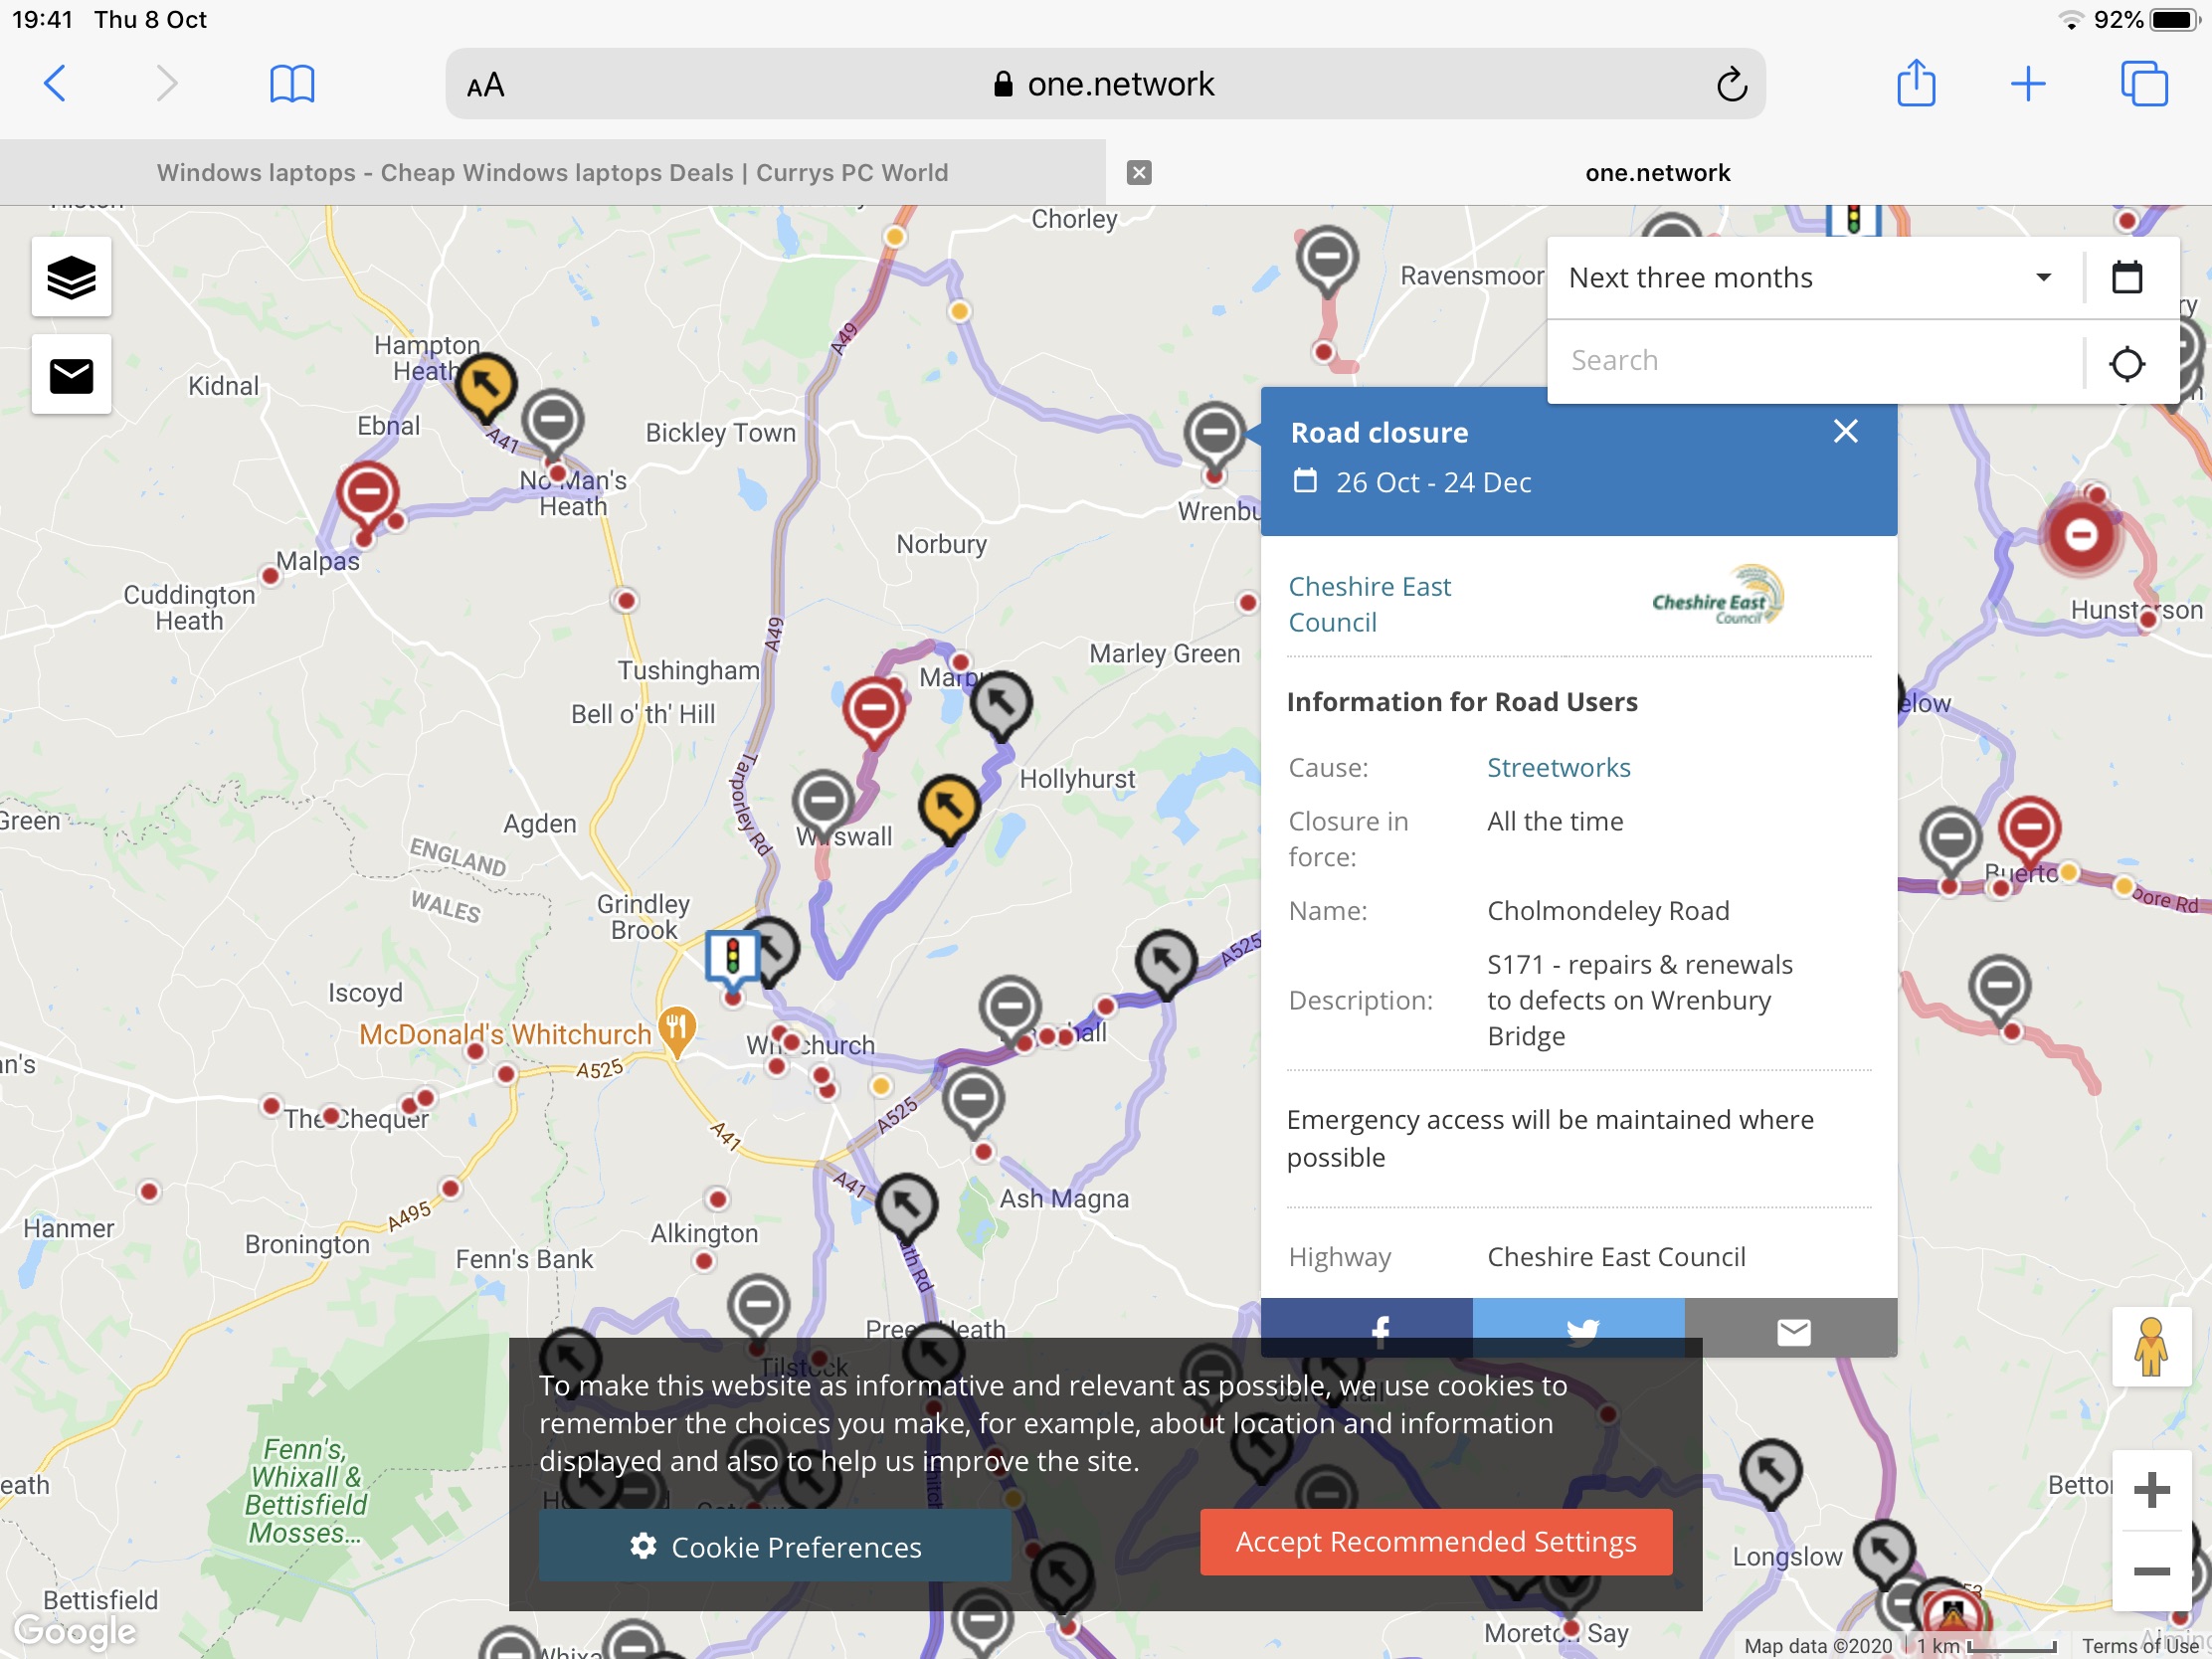Select highlighted red marker near Hunsterson

(x=2082, y=534)
